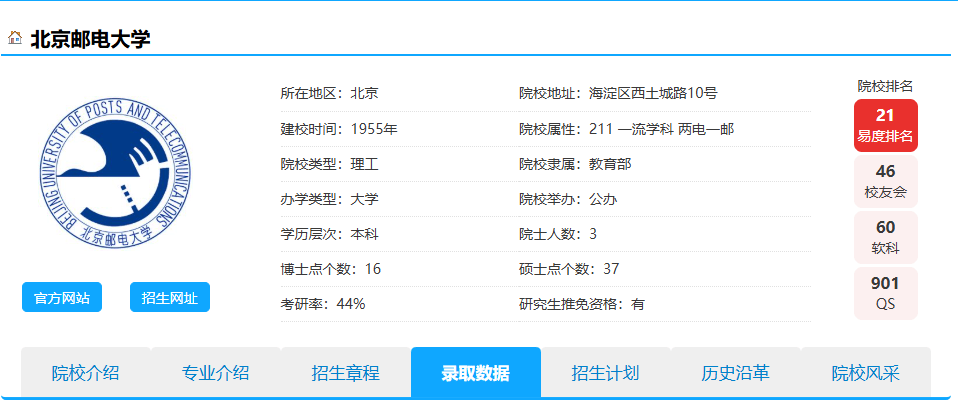Switch to the 院校介绍 tab

point(86,374)
